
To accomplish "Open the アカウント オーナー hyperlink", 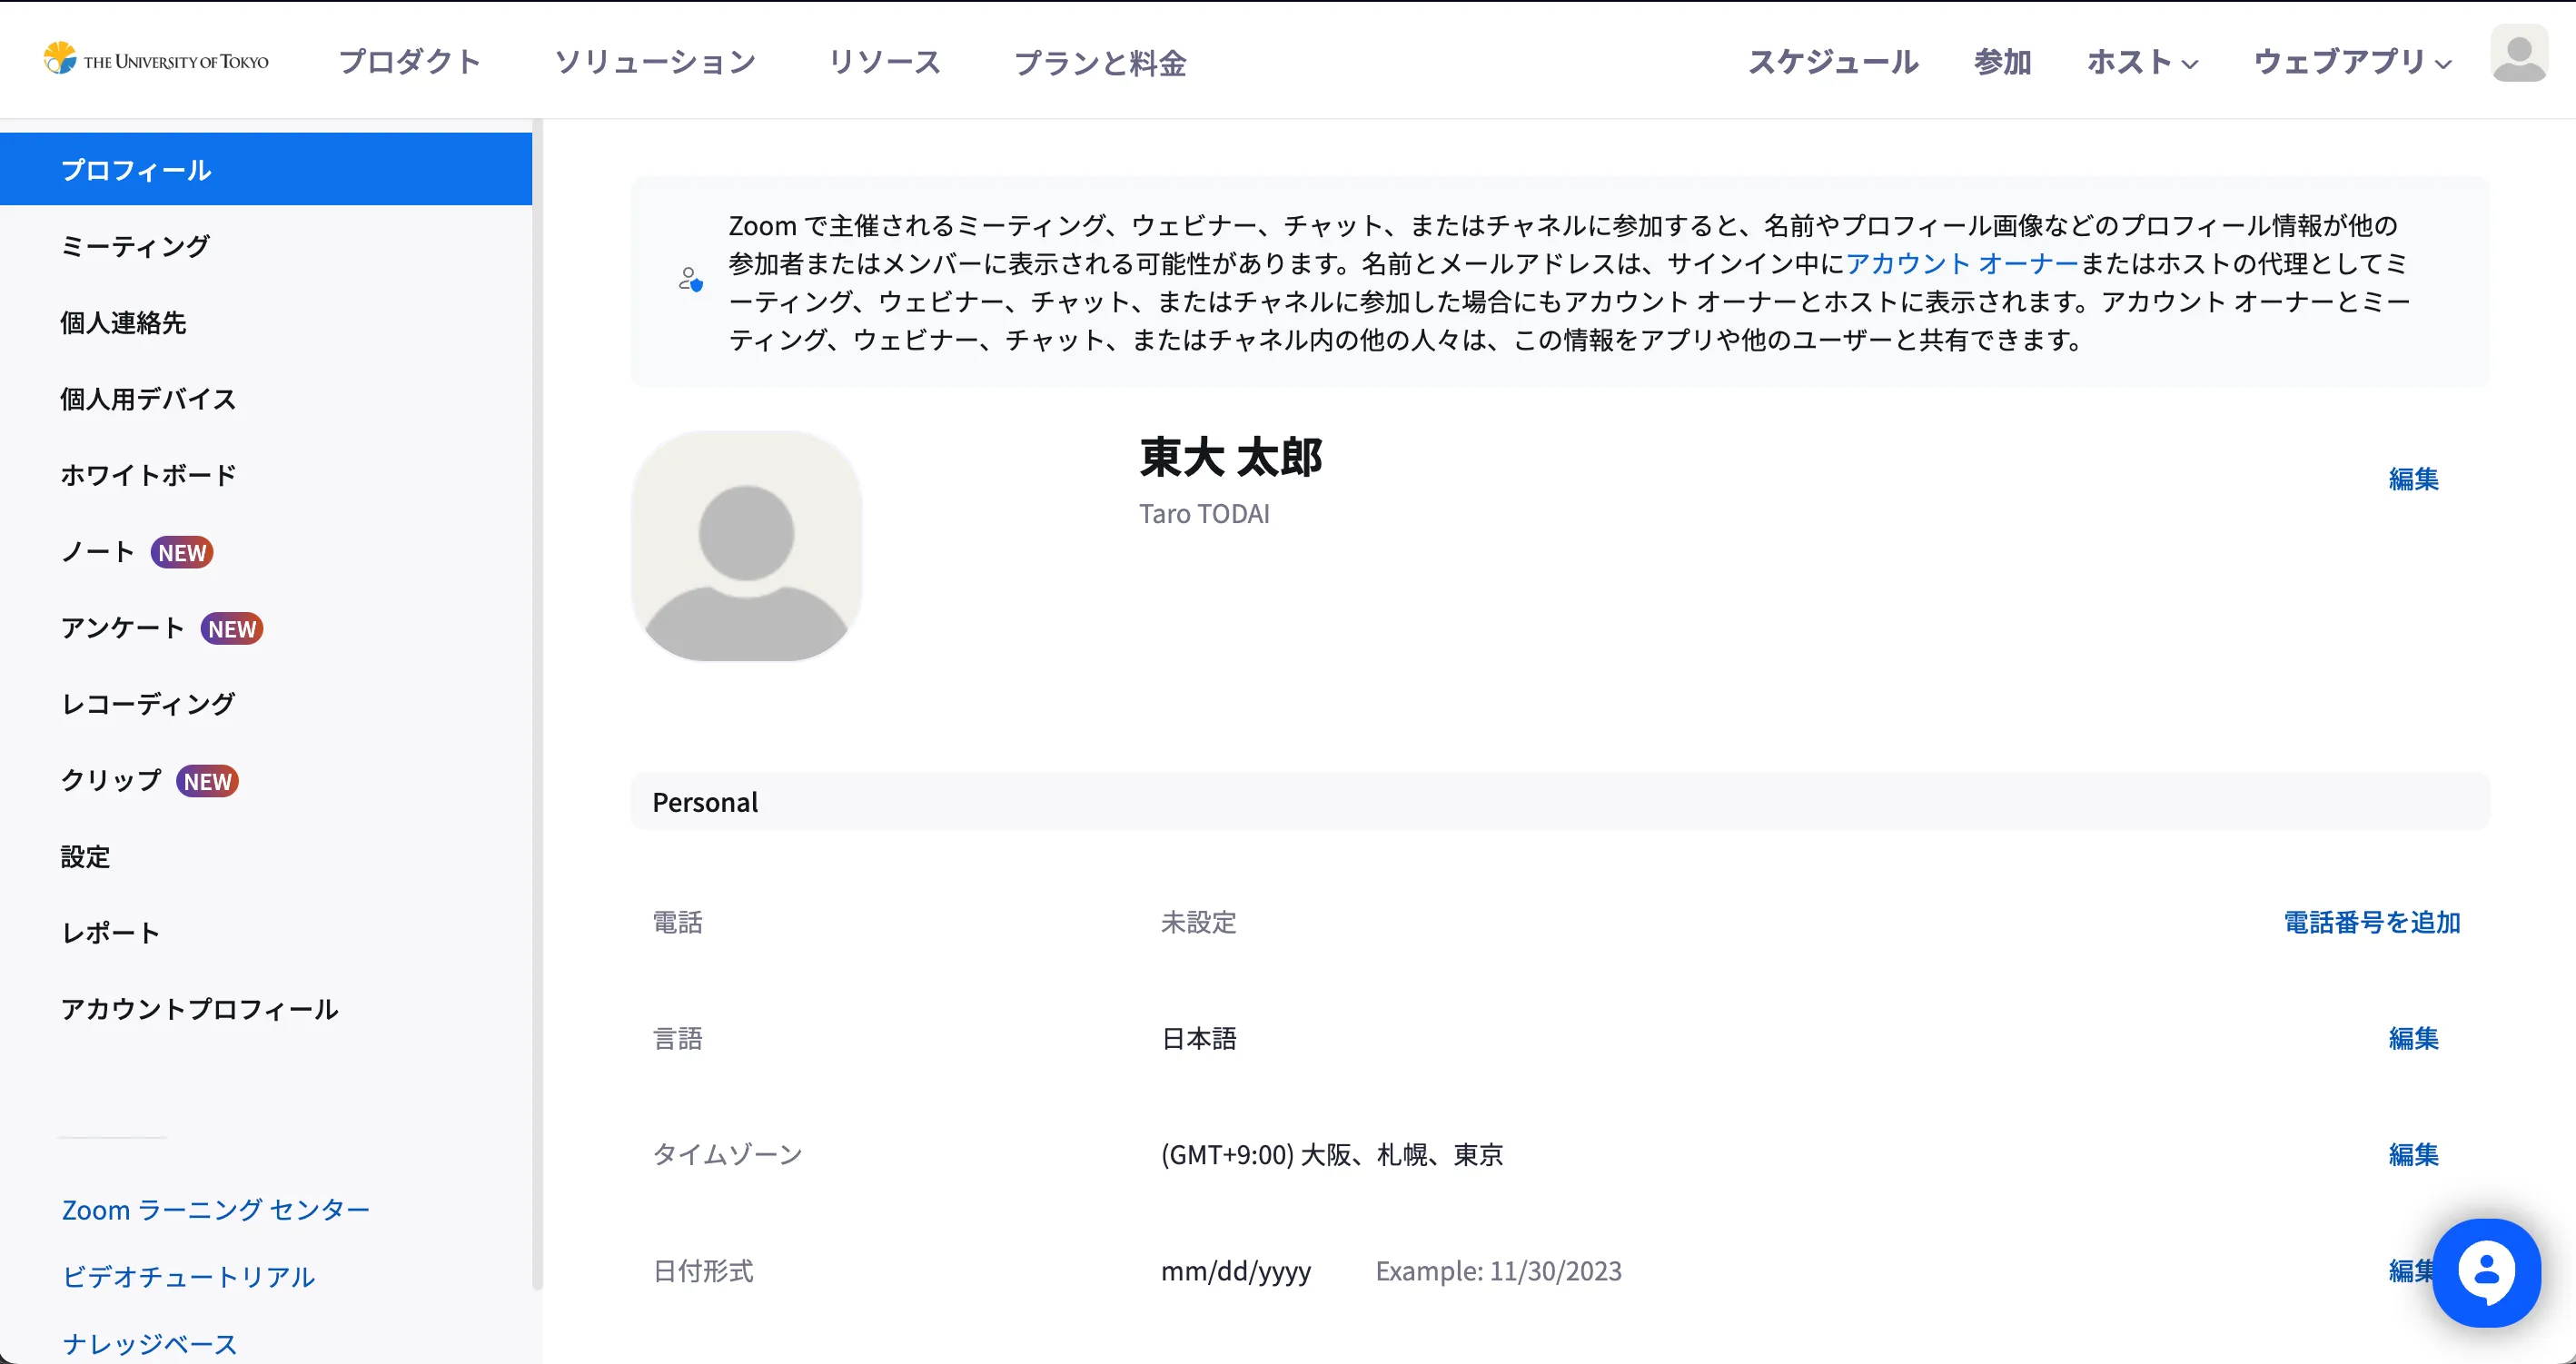I will pos(1961,263).
